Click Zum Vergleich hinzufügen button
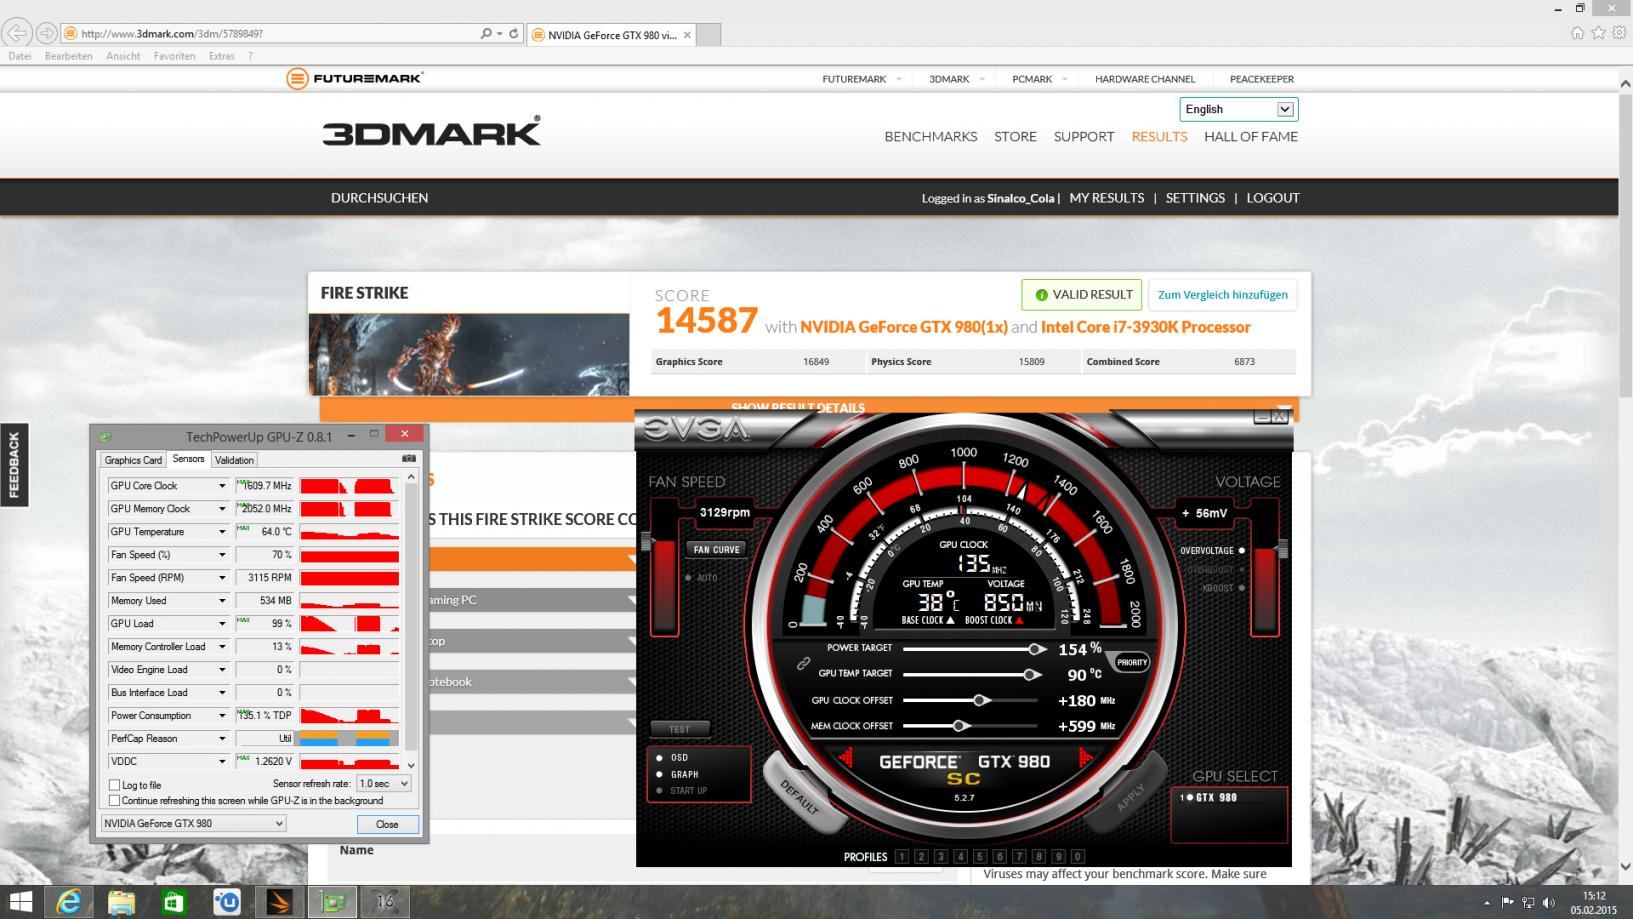 point(1222,295)
